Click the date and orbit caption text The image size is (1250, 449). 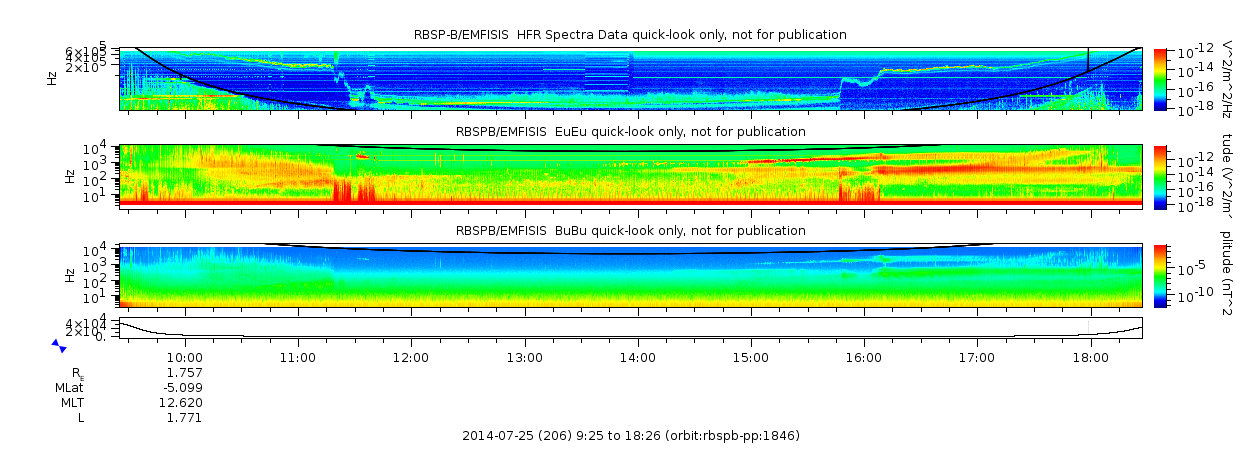click(631, 436)
